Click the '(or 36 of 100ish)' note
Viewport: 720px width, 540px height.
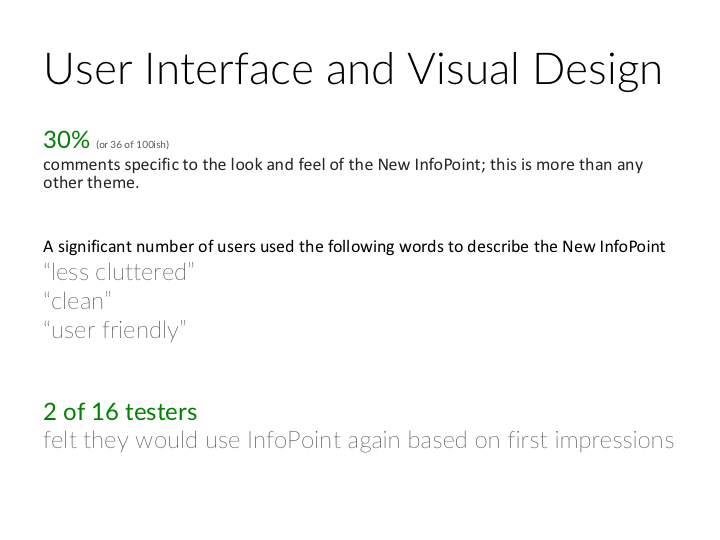[x=132, y=144]
